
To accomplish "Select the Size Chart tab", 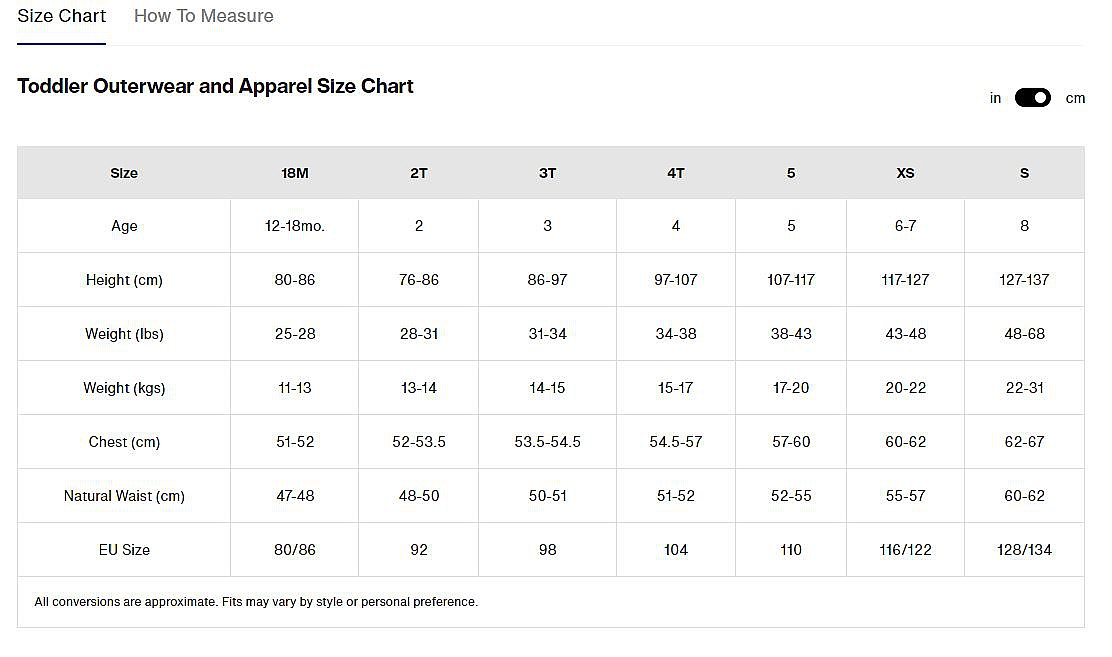I will pos(61,16).
